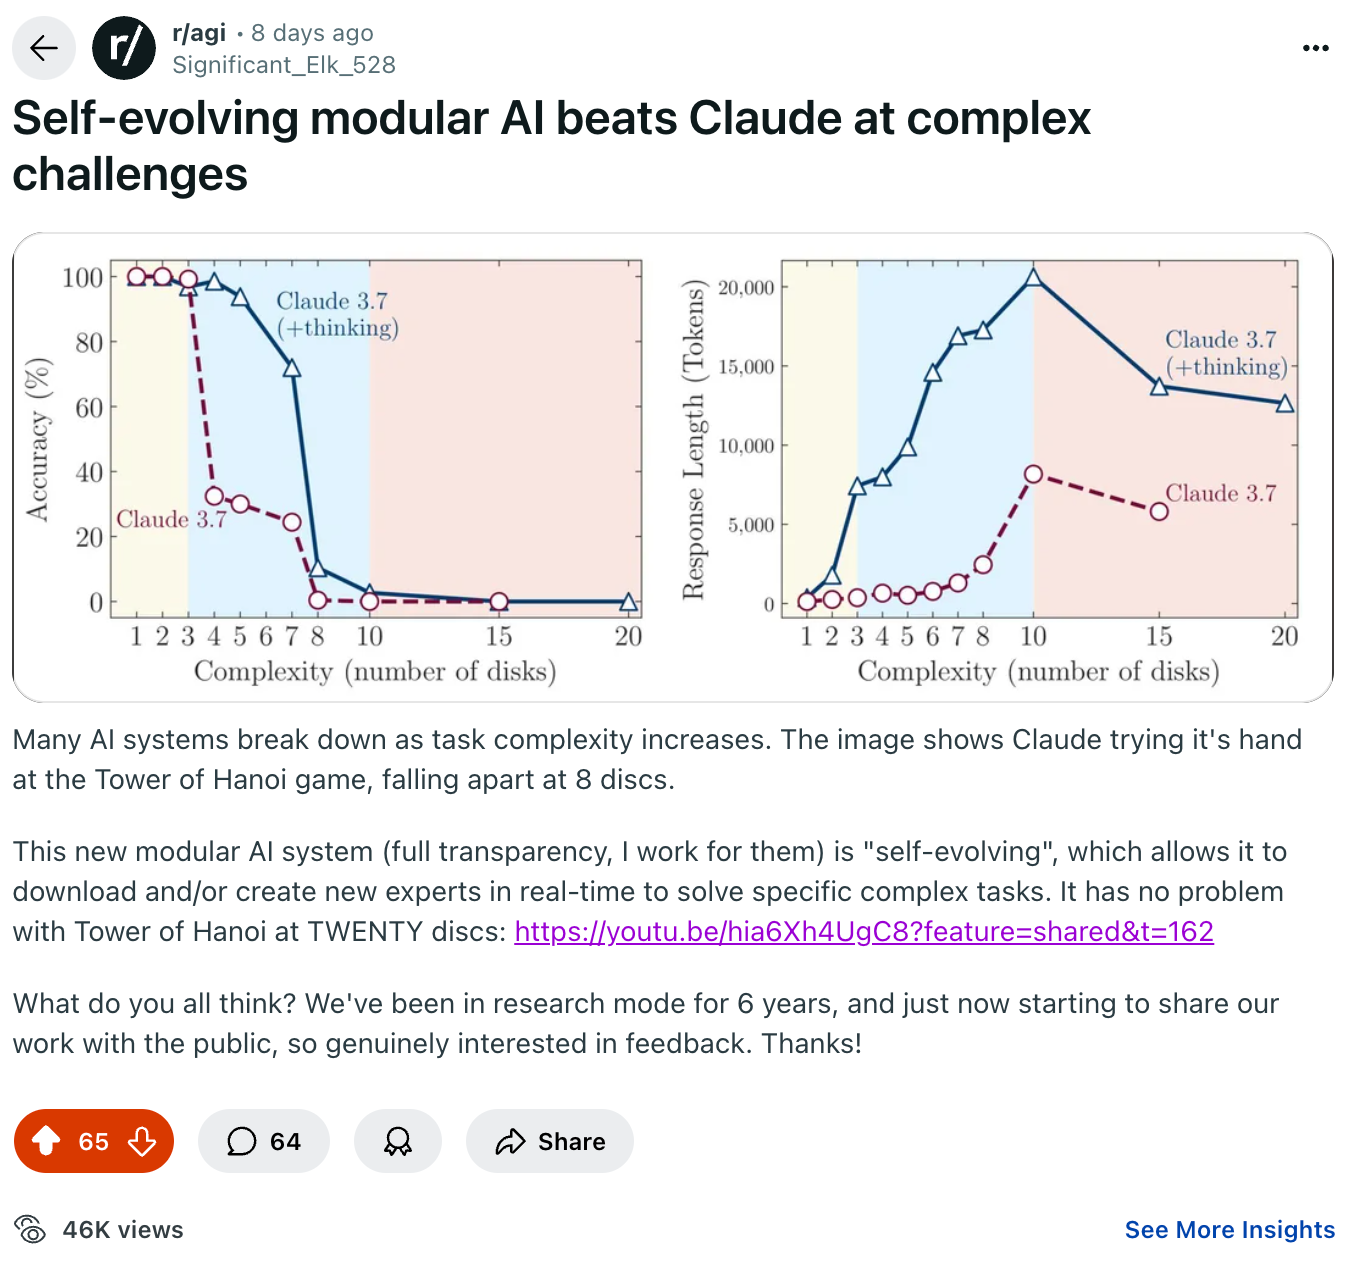Image resolution: width=1362 pixels, height=1280 pixels.
Task: Click the upvote arrow on the post
Action: [47, 1141]
